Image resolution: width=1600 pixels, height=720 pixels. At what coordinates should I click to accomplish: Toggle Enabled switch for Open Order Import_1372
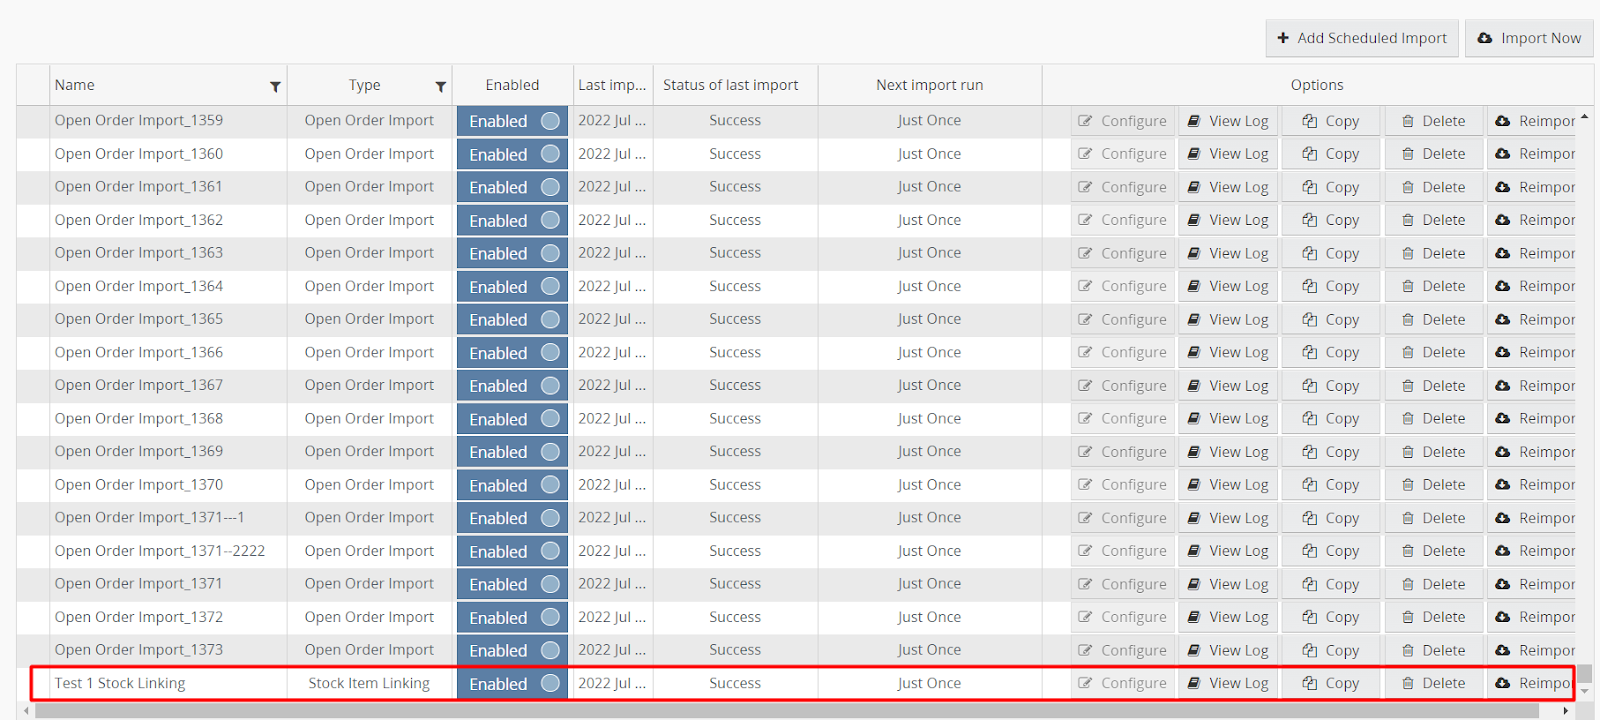(x=512, y=618)
